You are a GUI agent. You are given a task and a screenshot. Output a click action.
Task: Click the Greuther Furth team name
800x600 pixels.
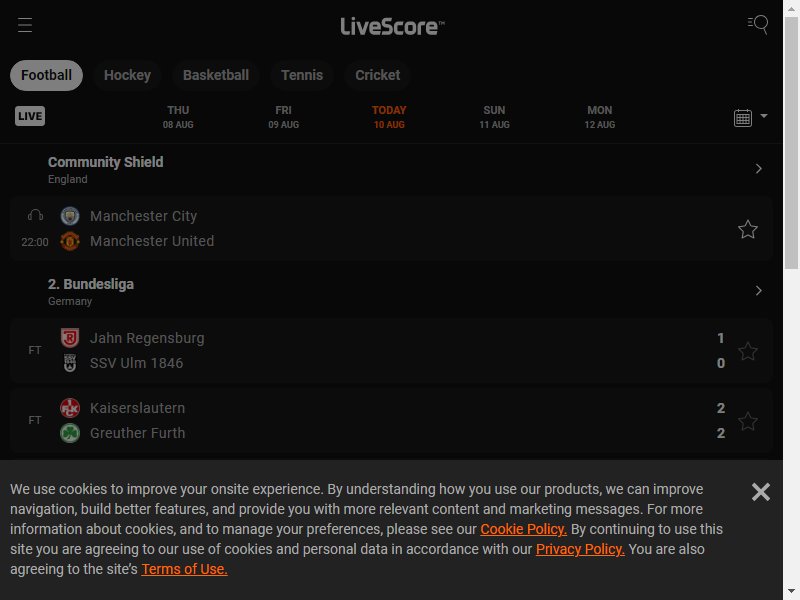pos(137,433)
